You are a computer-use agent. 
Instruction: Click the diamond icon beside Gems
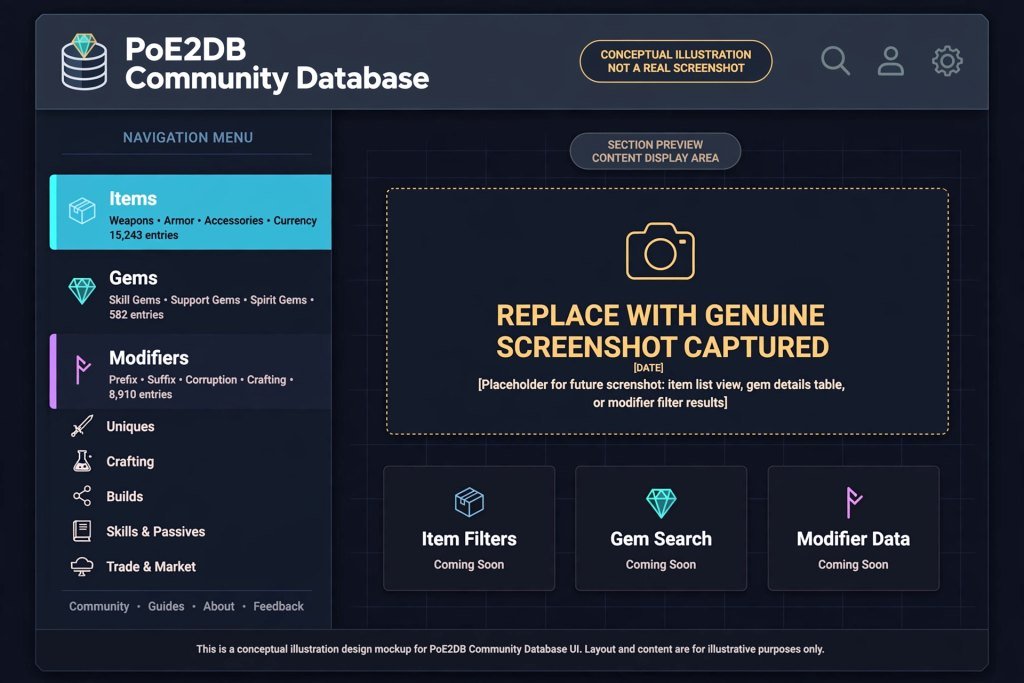click(82, 291)
